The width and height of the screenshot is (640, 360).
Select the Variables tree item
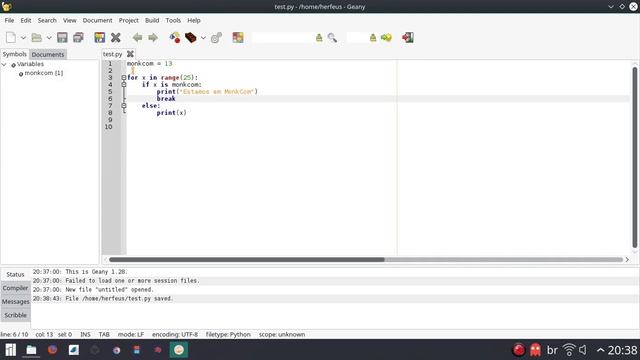click(30, 64)
